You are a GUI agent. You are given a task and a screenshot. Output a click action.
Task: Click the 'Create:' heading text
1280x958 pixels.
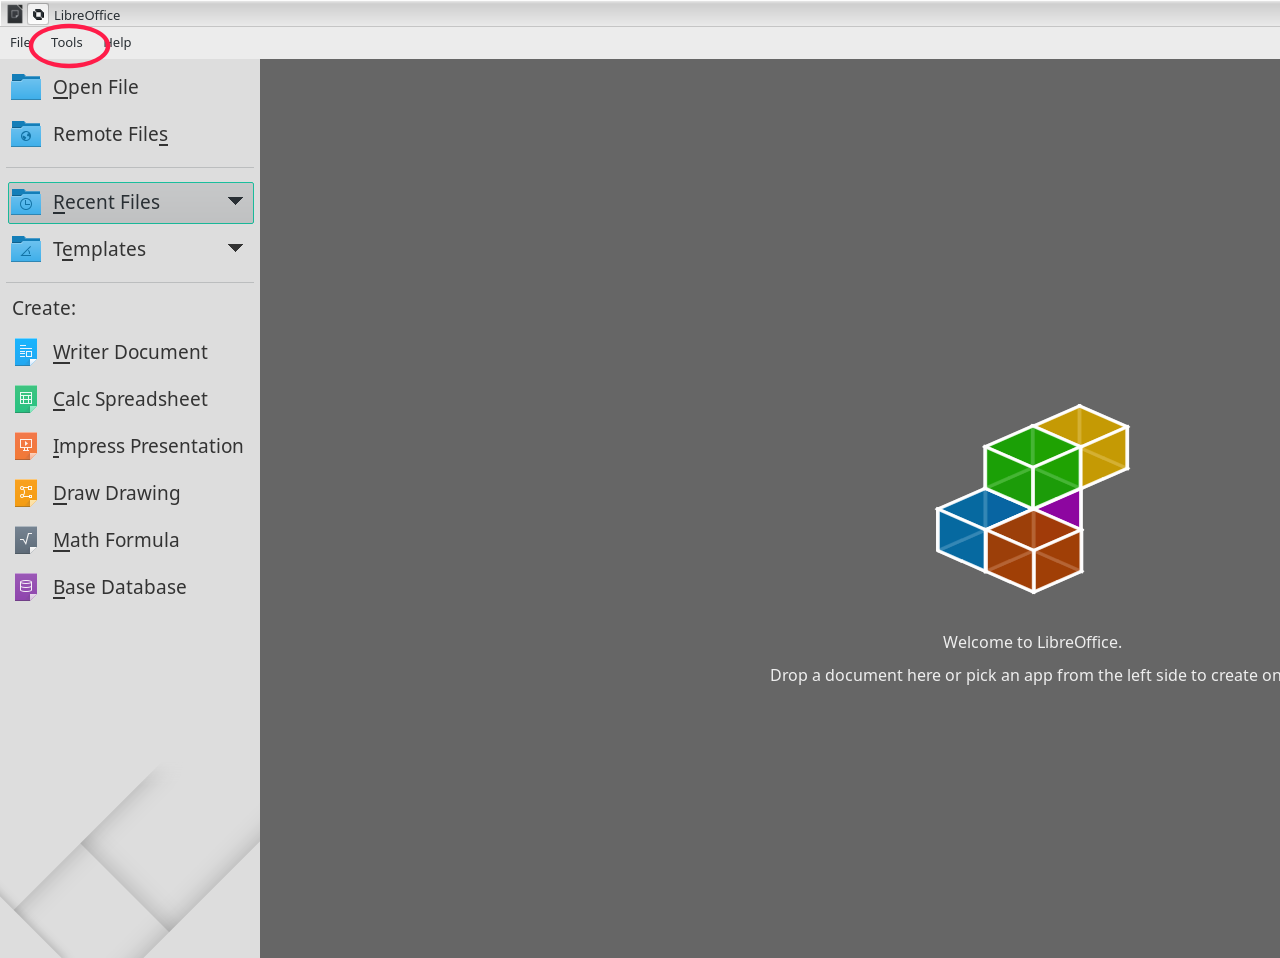pyautogui.click(x=44, y=308)
